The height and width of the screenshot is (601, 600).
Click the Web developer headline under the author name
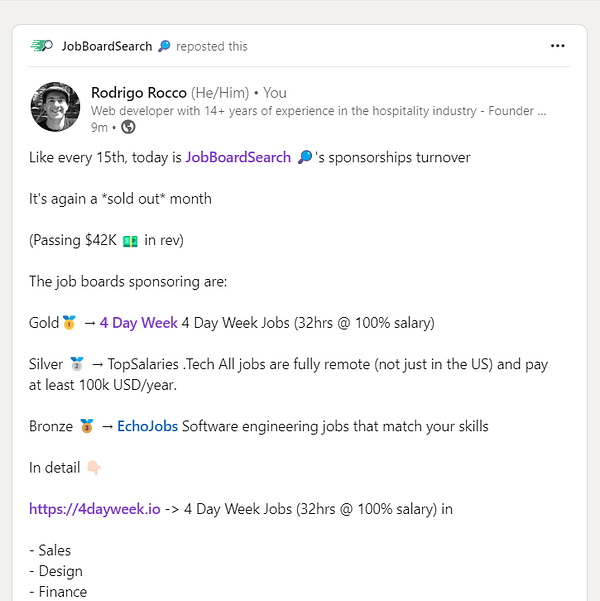click(x=318, y=111)
